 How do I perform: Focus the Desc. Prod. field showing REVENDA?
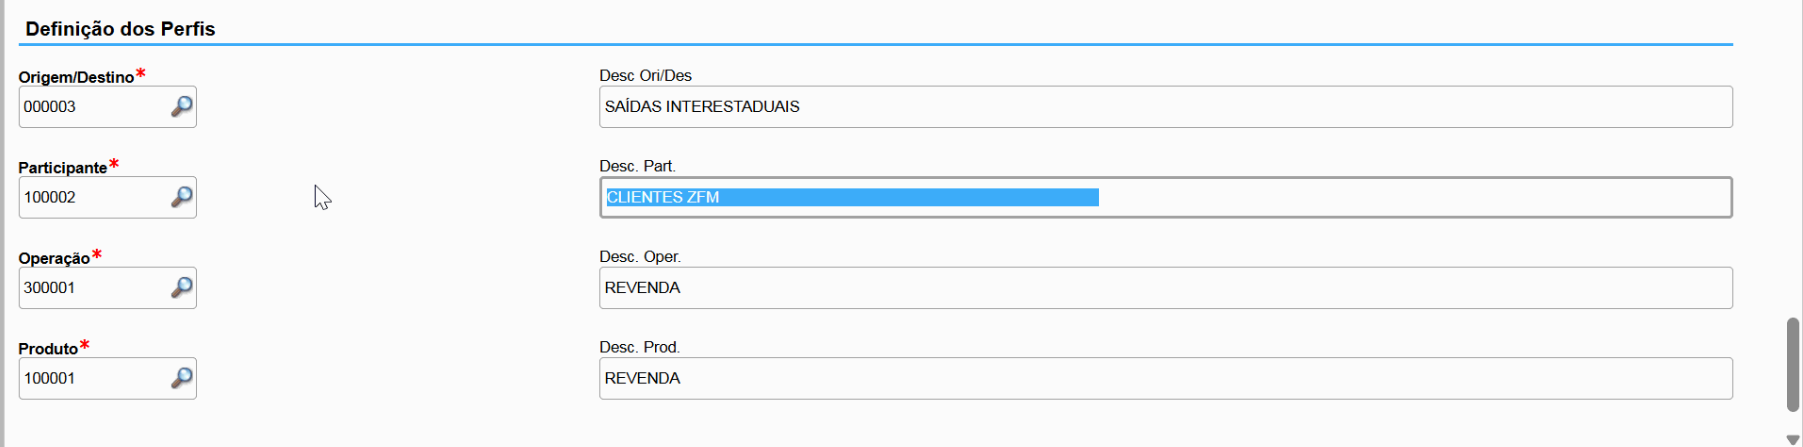pos(1165,378)
